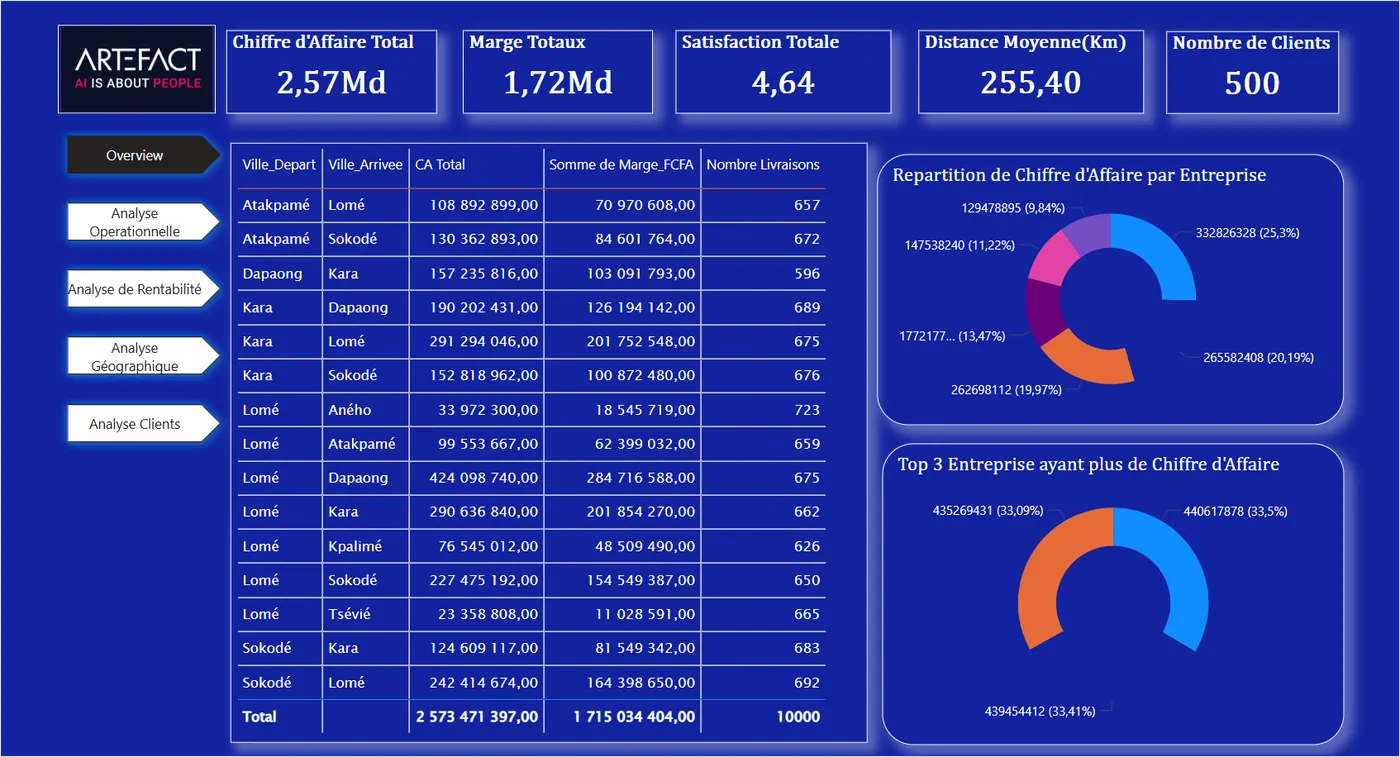Click the CA Total column header

coord(440,165)
